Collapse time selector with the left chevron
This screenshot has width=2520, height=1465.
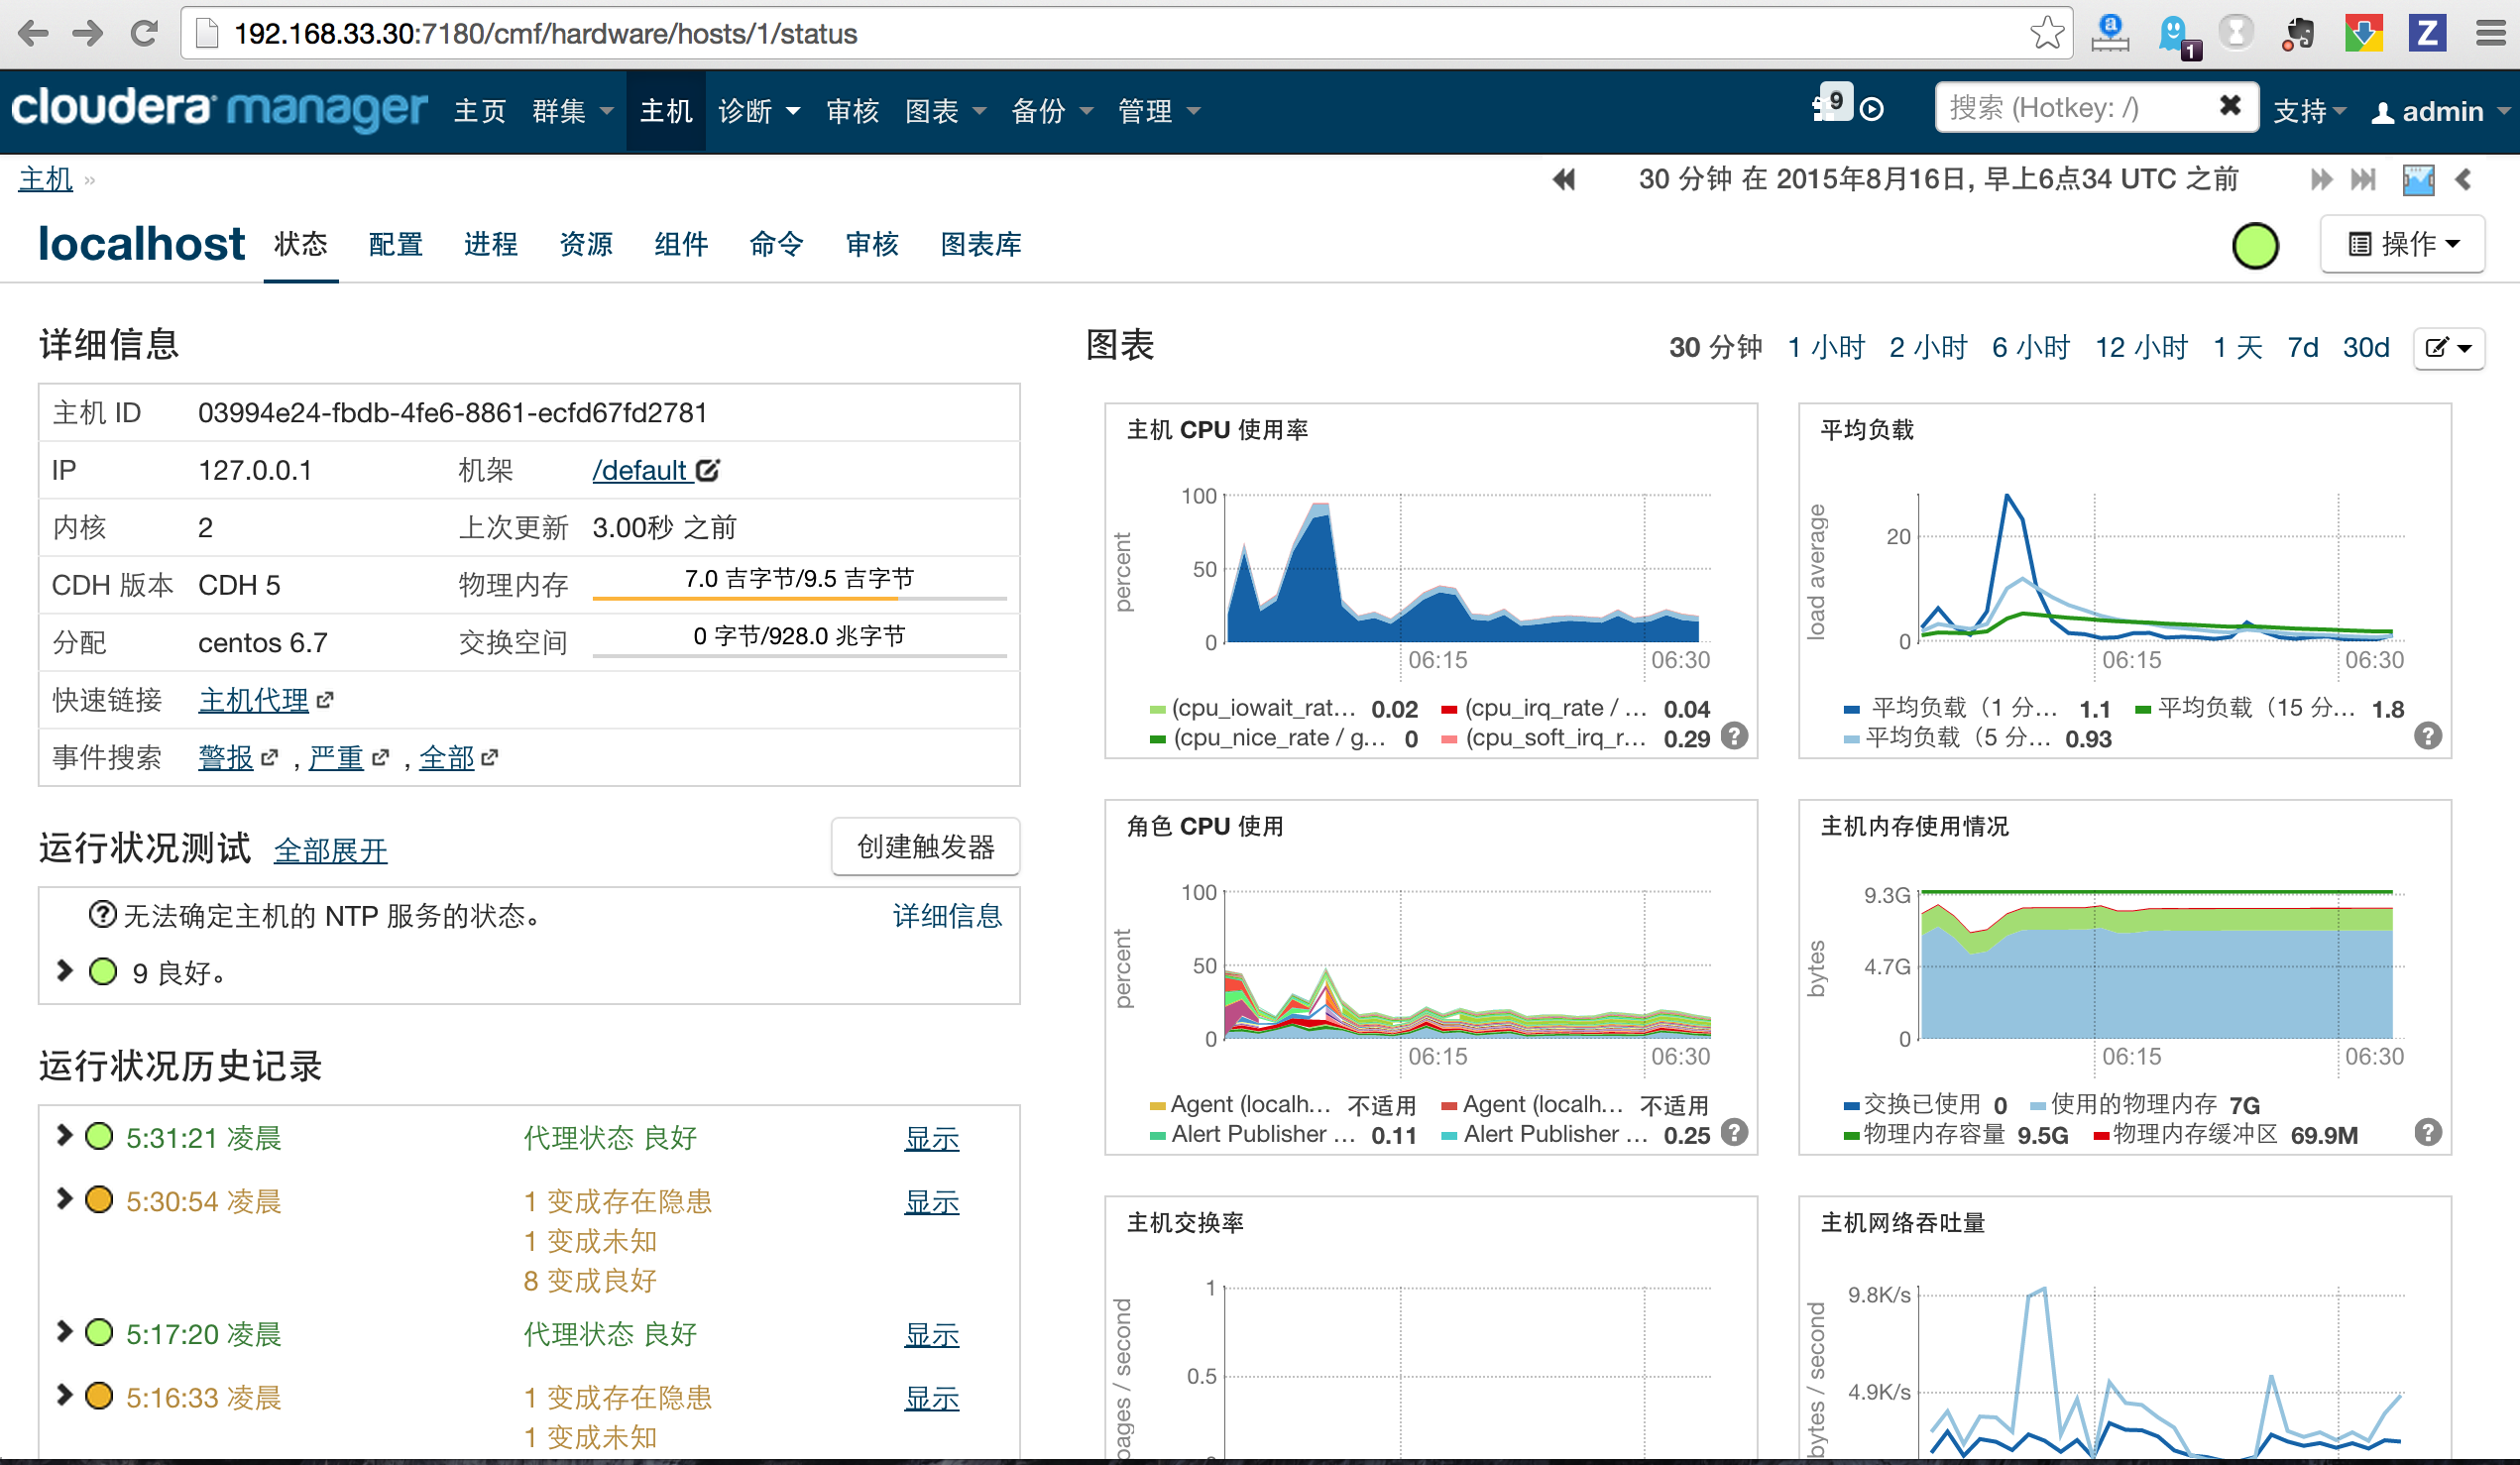click(2464, 180)
